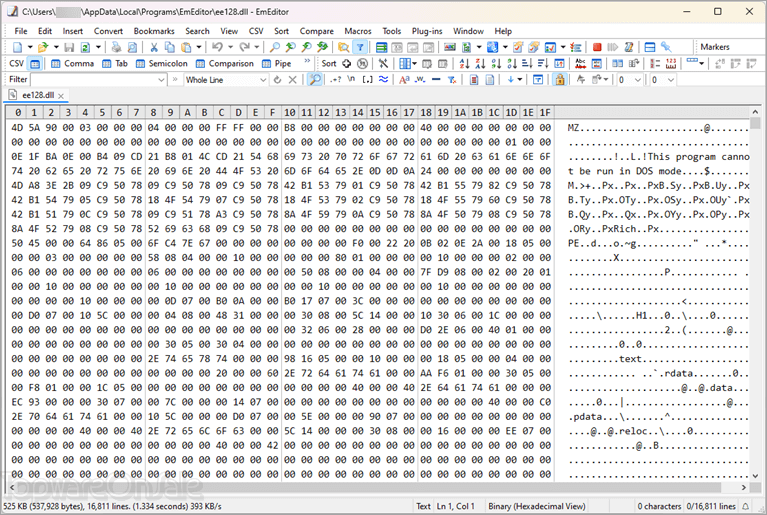767x515 pixels.
Task: Toggle Use Escape Sequence option
Action: [x=351, y=80]
